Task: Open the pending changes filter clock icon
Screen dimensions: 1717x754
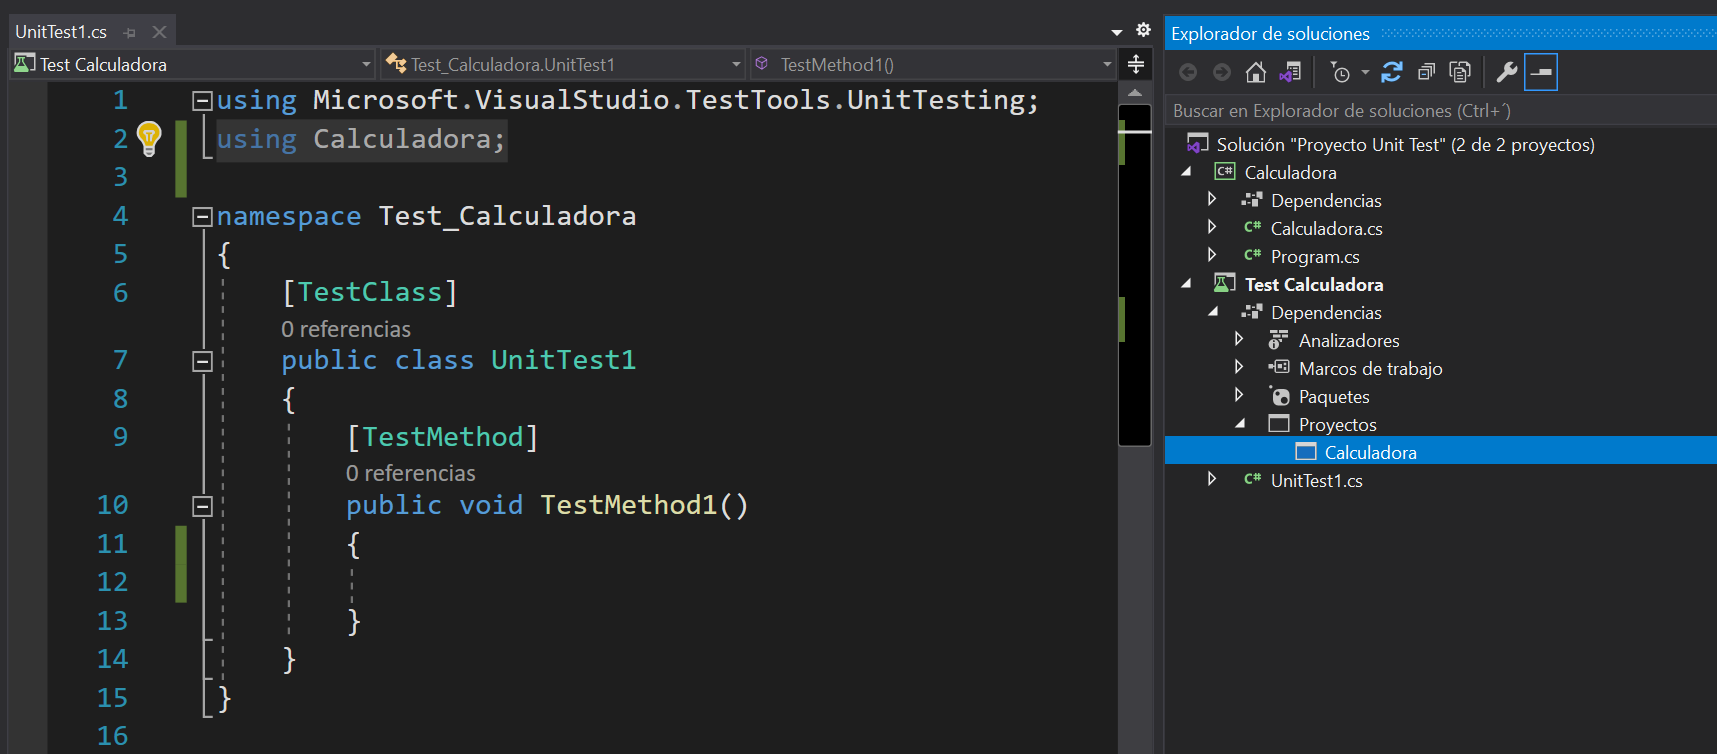Action: [1340, 72]
